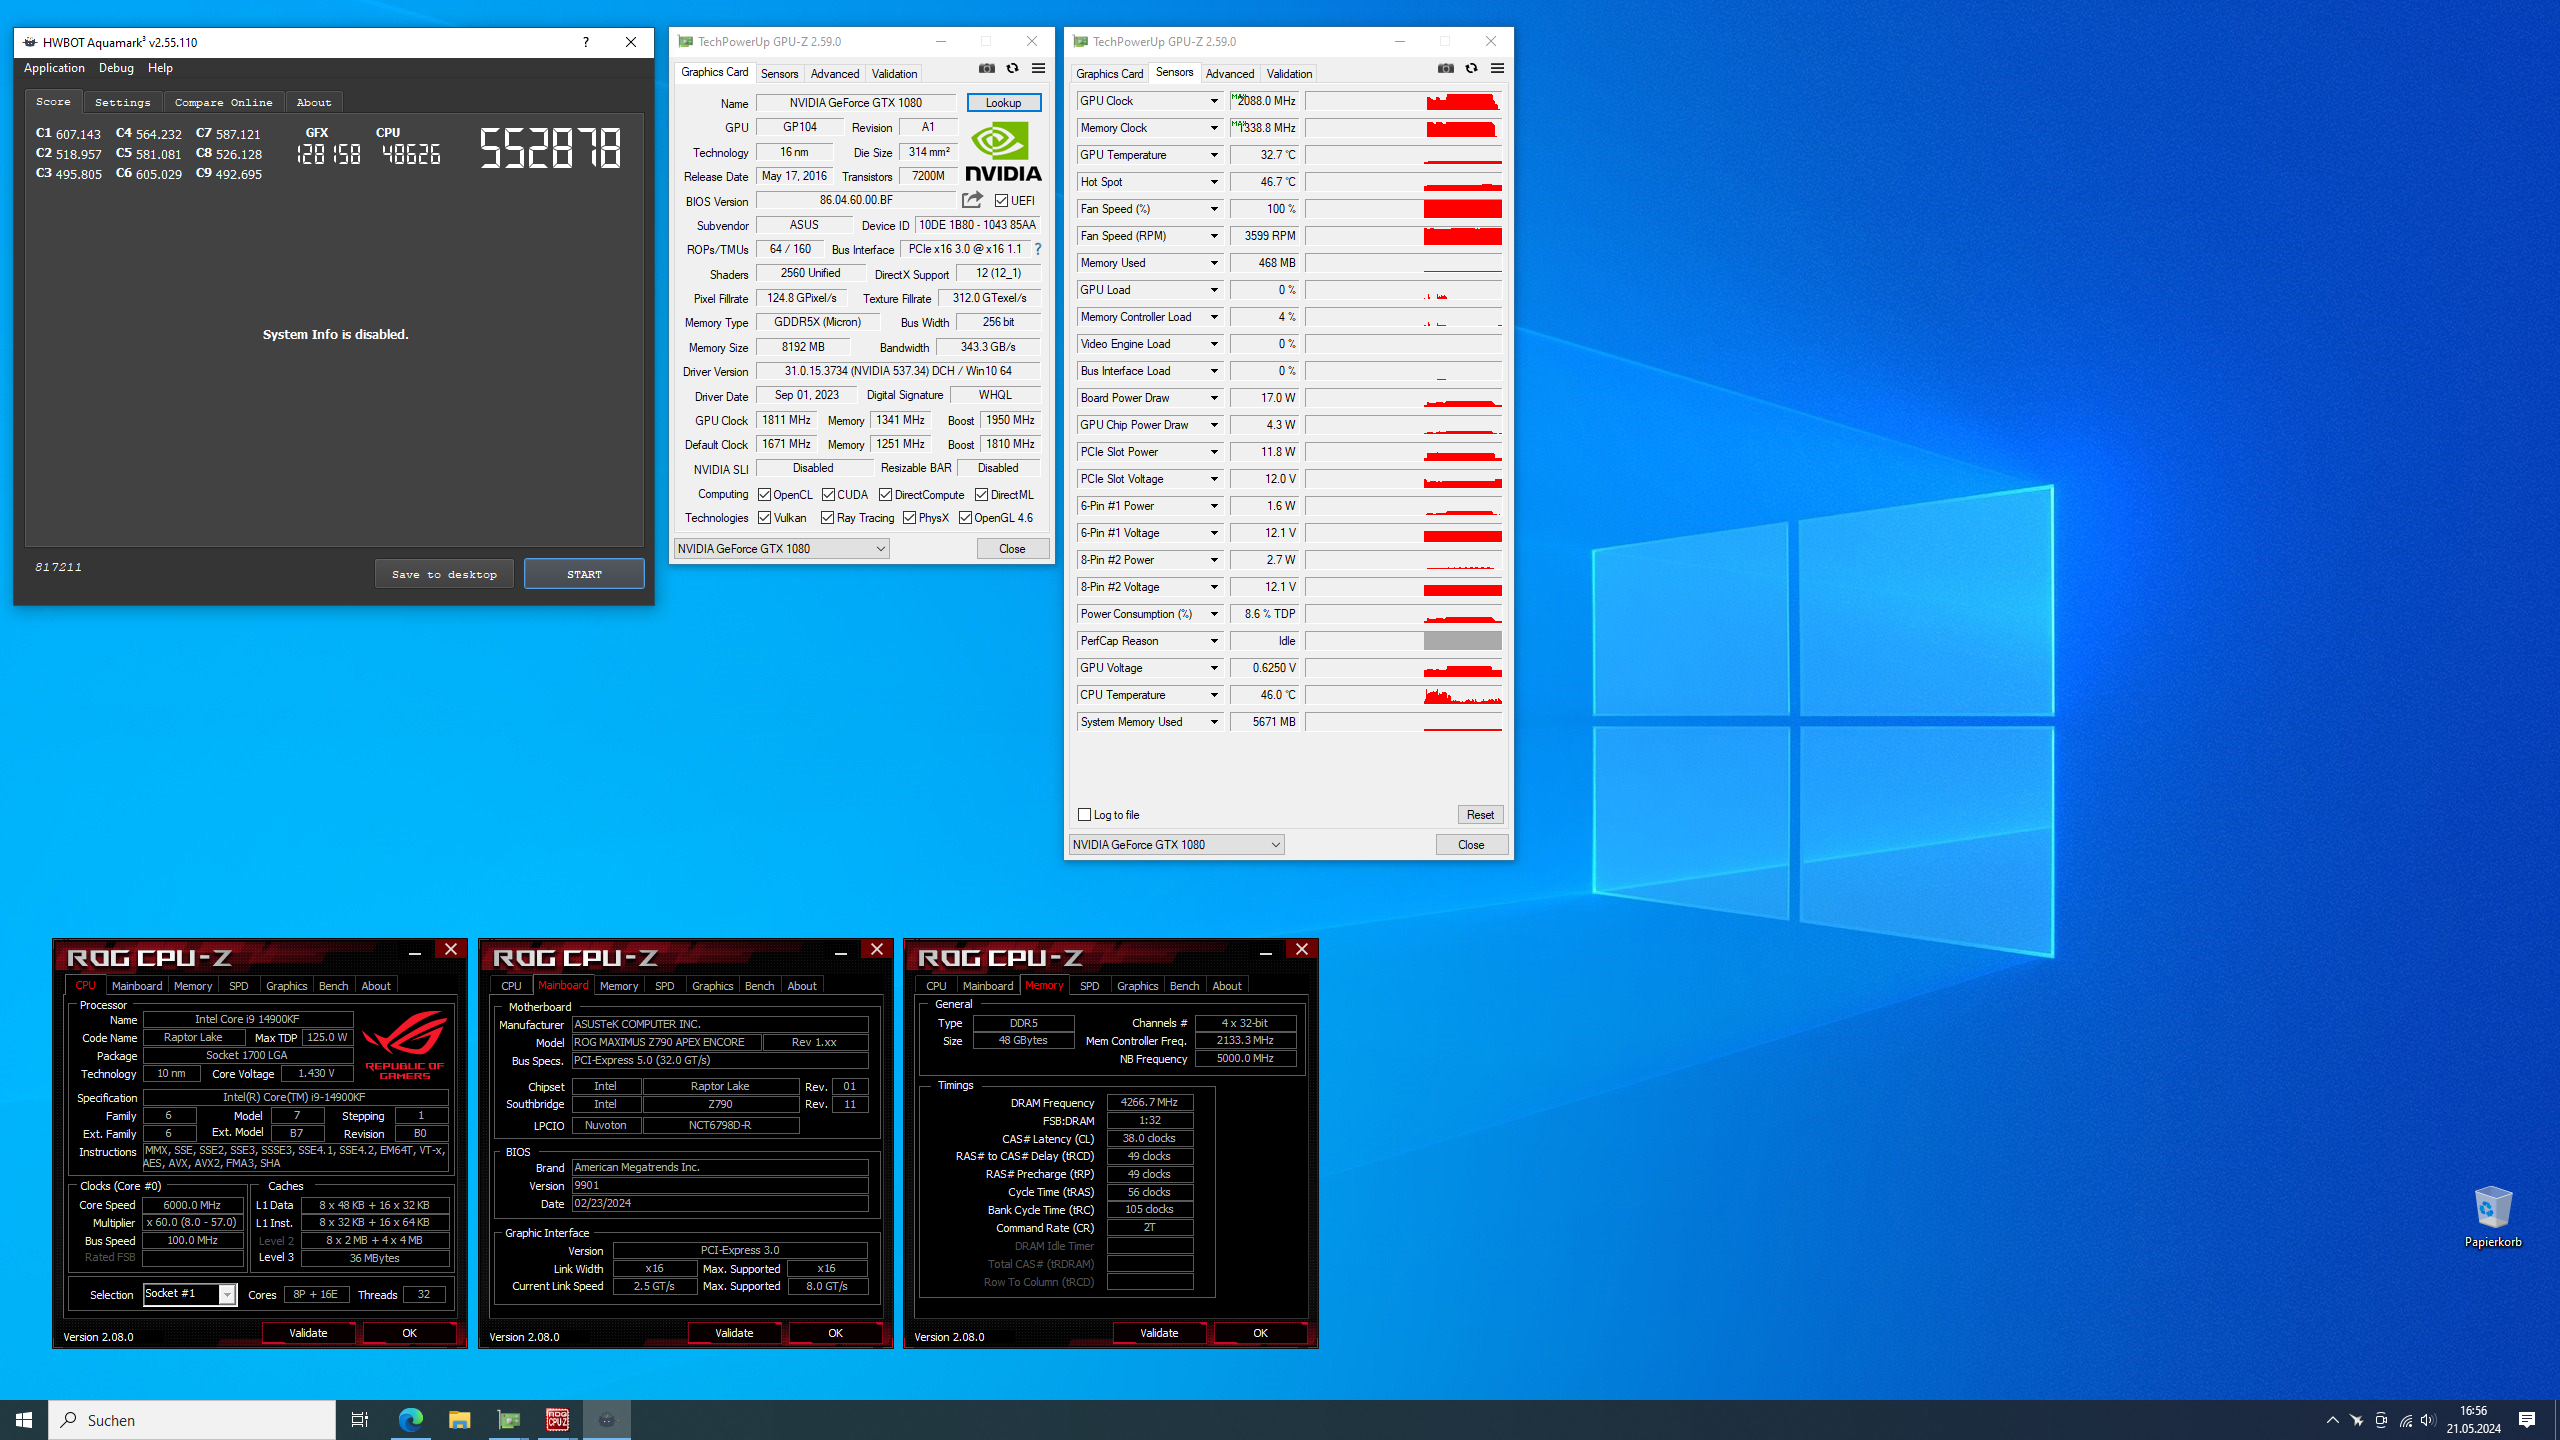Screen dimensions: 2560x1440
Task: Open hamburger menu in GPU-Z Graphics Card window
Action: pyautogui.click(x=1038, y=68)
